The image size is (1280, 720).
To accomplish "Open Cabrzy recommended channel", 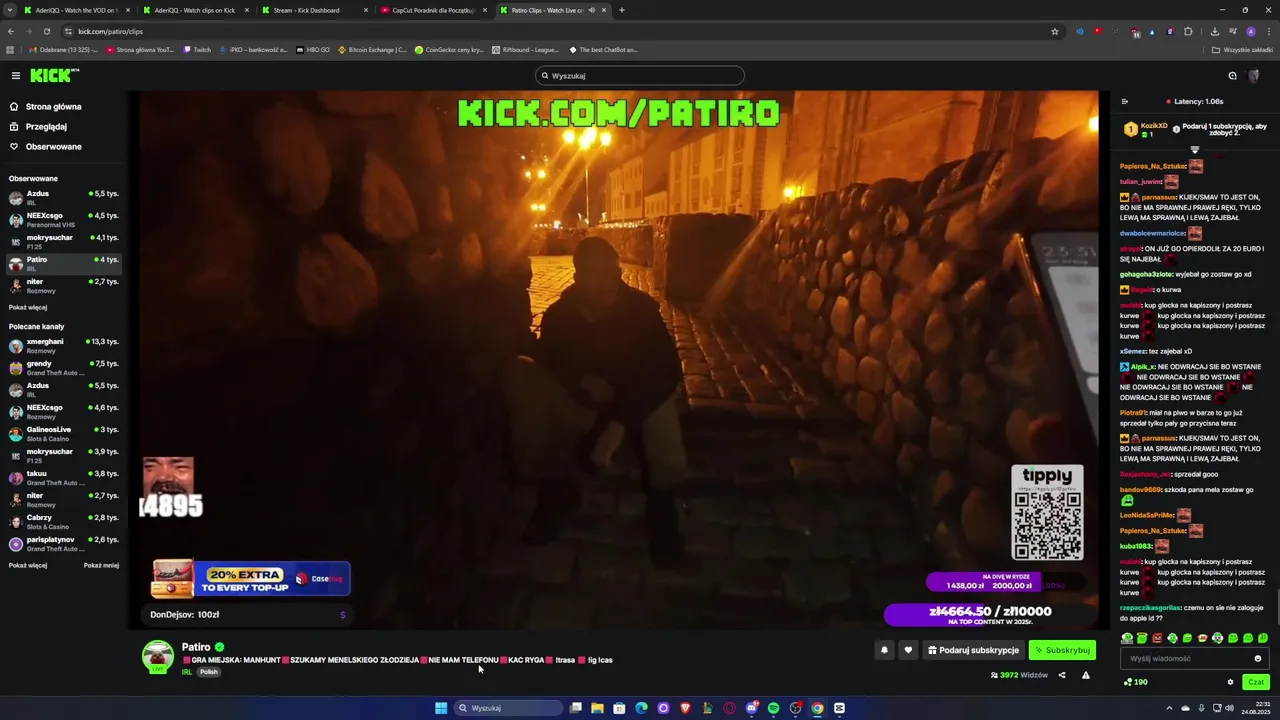I will (x=64, y=520).
